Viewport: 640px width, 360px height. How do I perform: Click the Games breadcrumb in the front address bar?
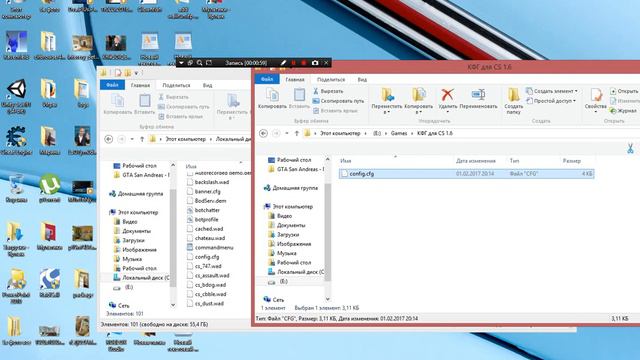click(x=399, y=133)
